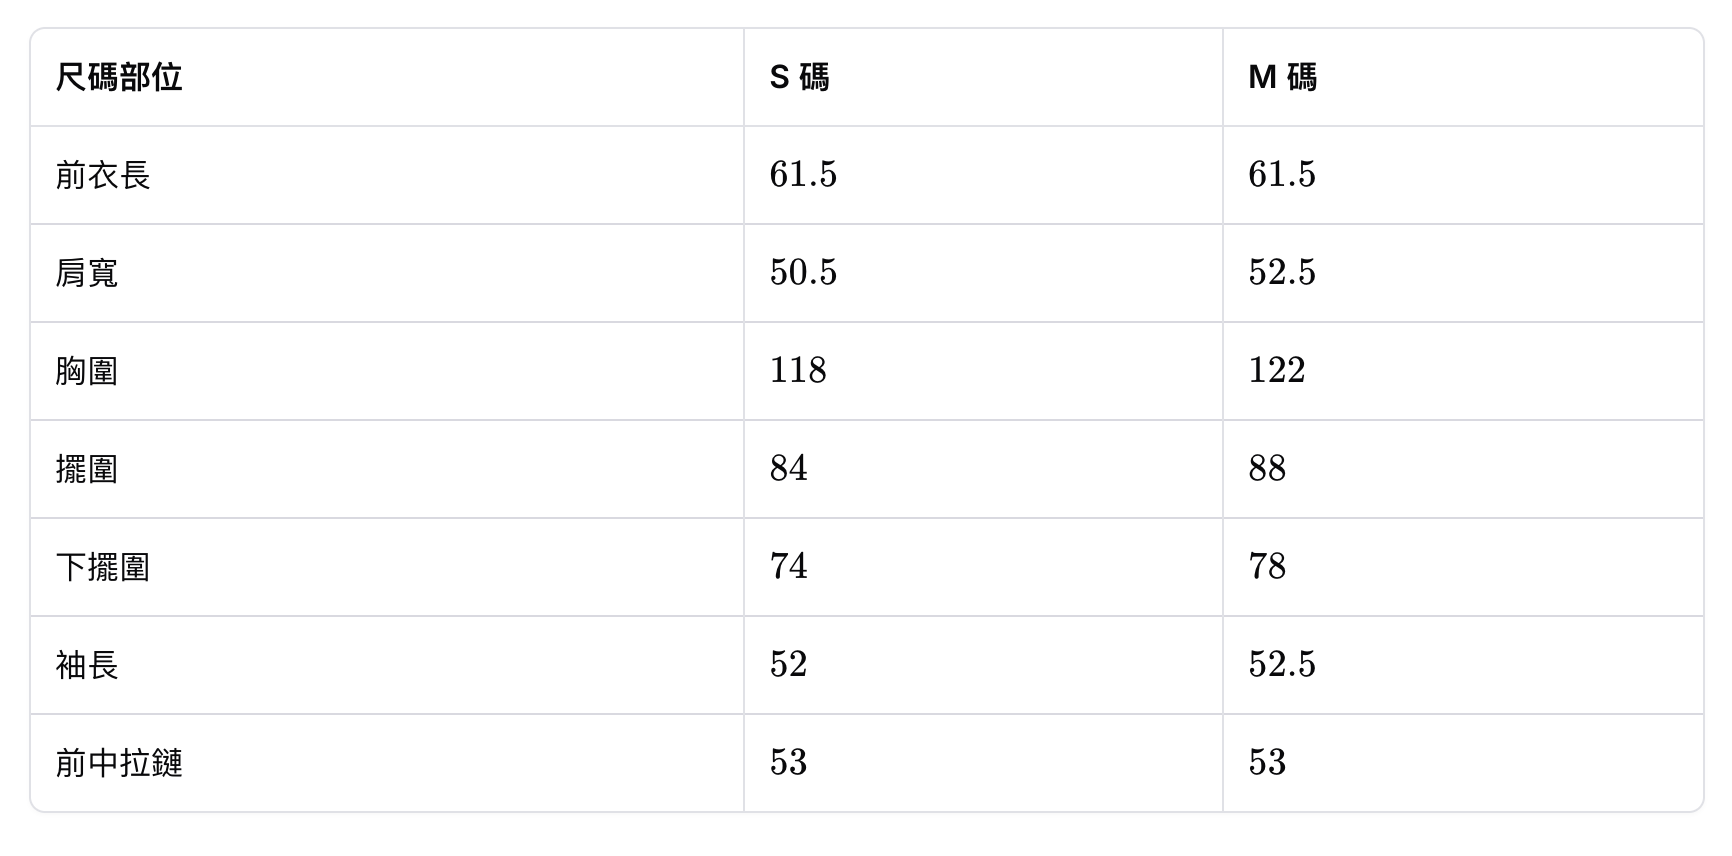
Task: Click the M 碼 column header
Action: [1282, 77]
